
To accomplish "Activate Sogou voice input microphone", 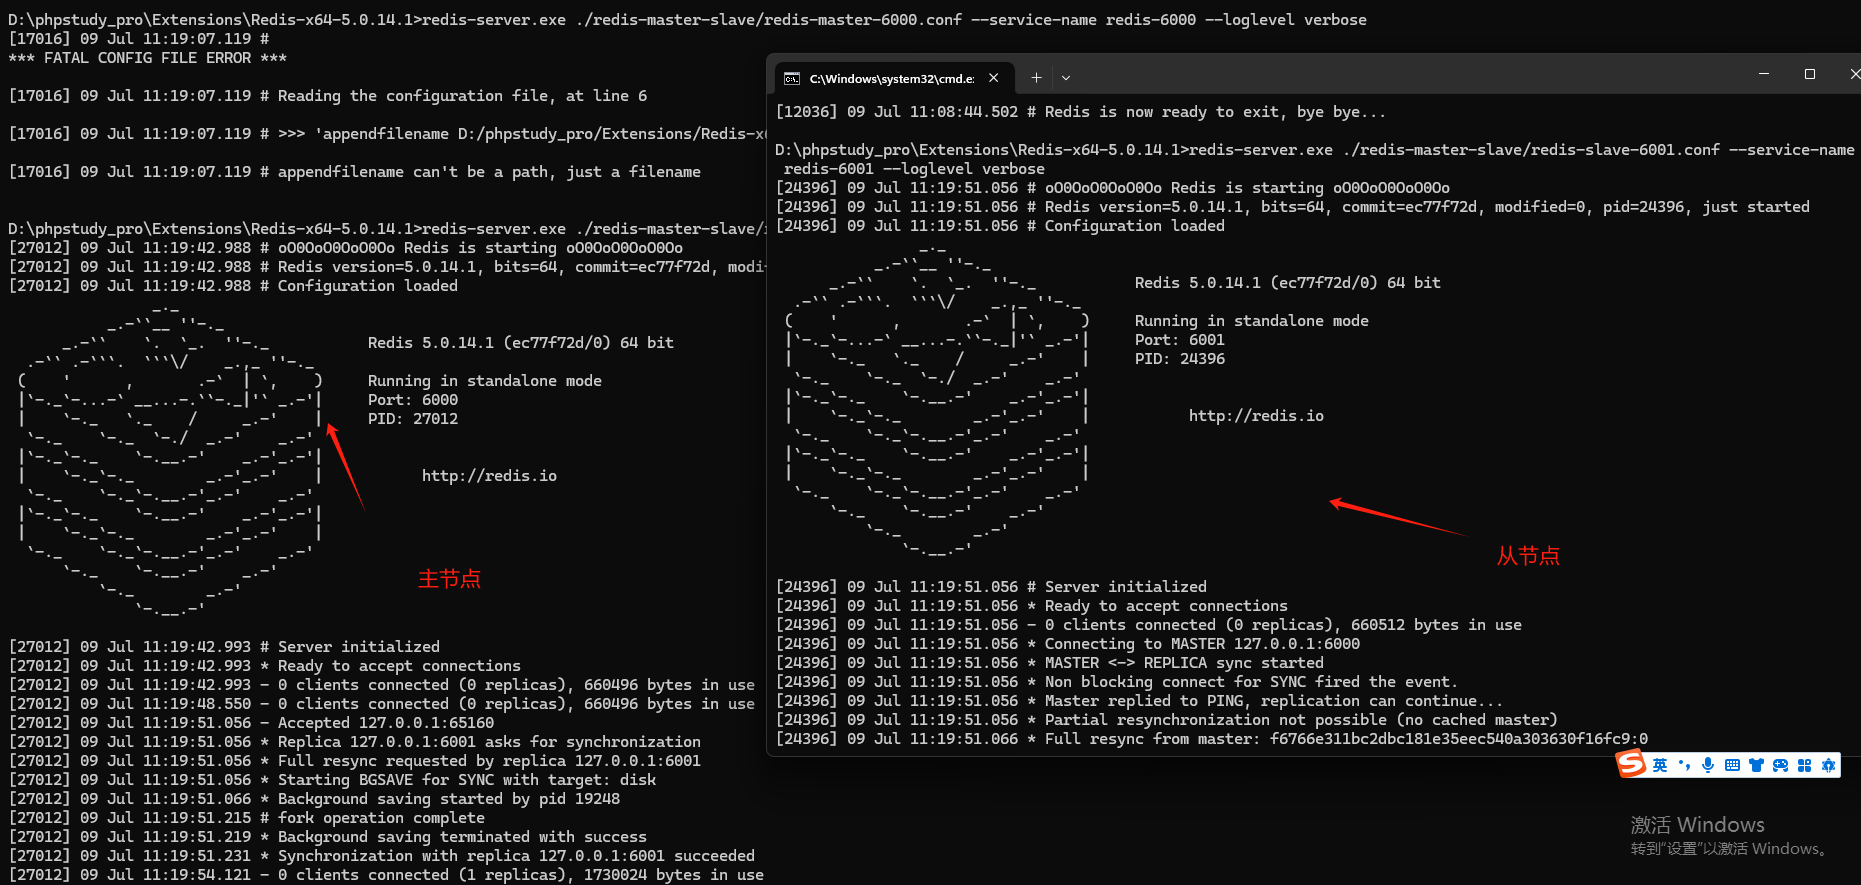I will pyautogui.click(x=1708, y=766).
